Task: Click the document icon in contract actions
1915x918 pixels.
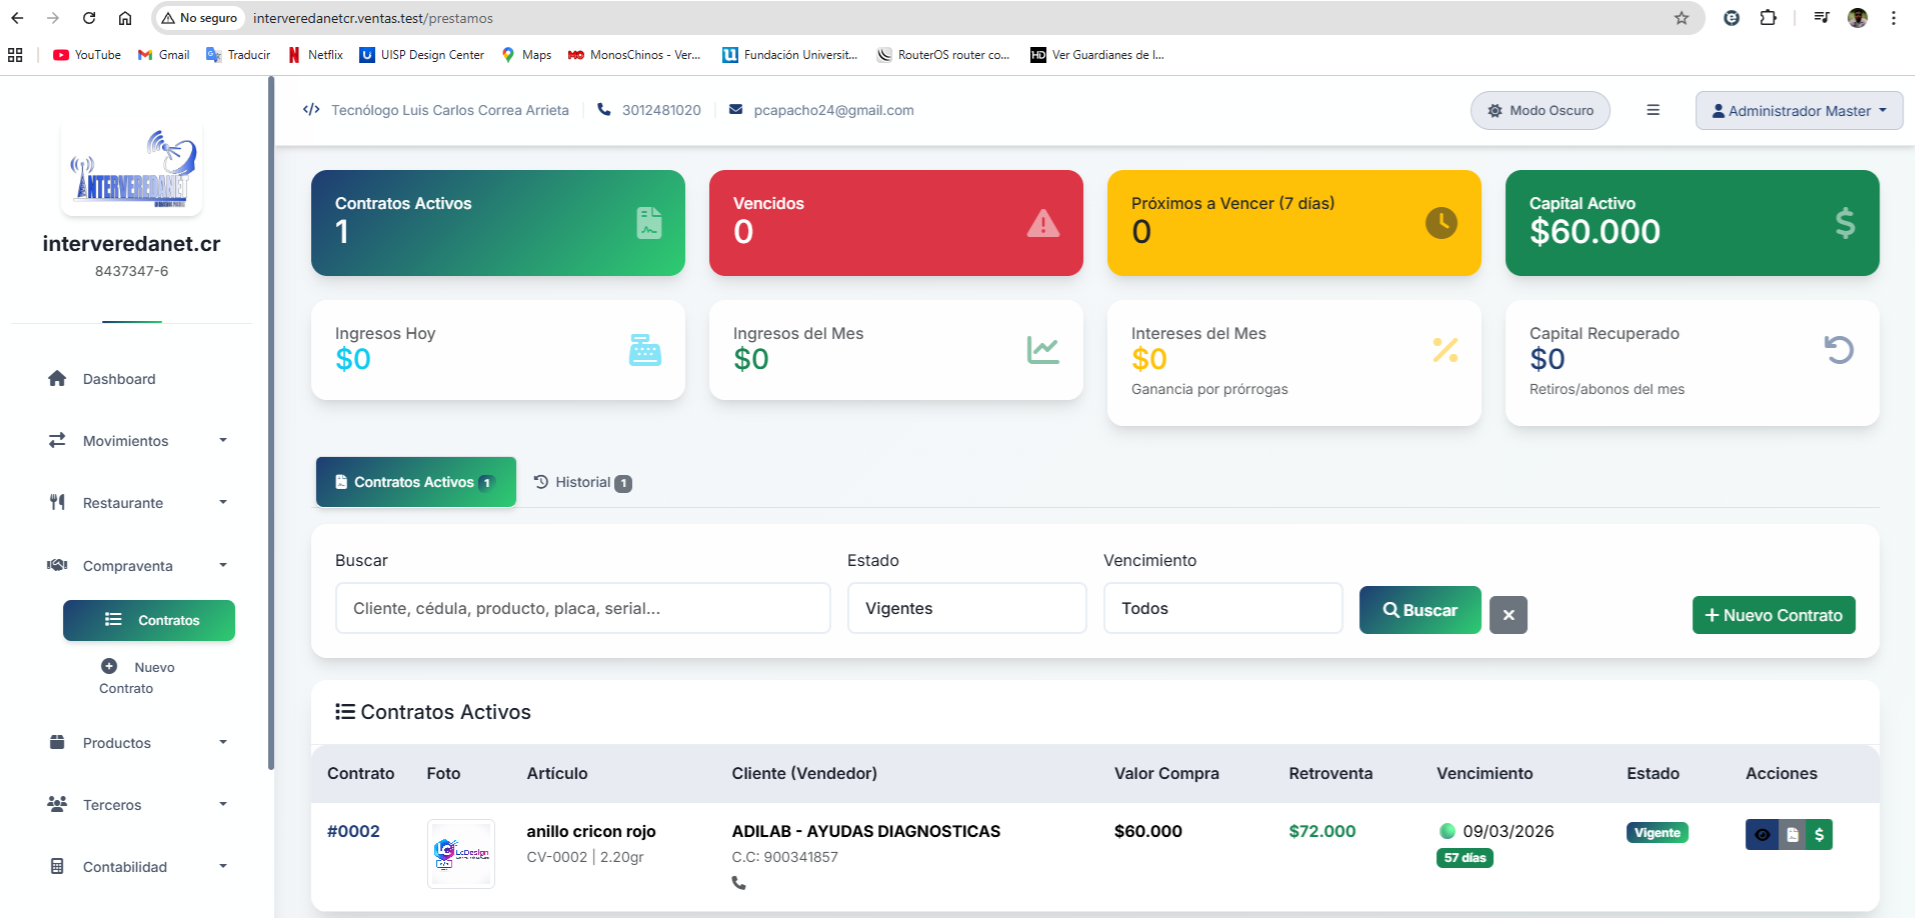Action: tap(1791, 834)
